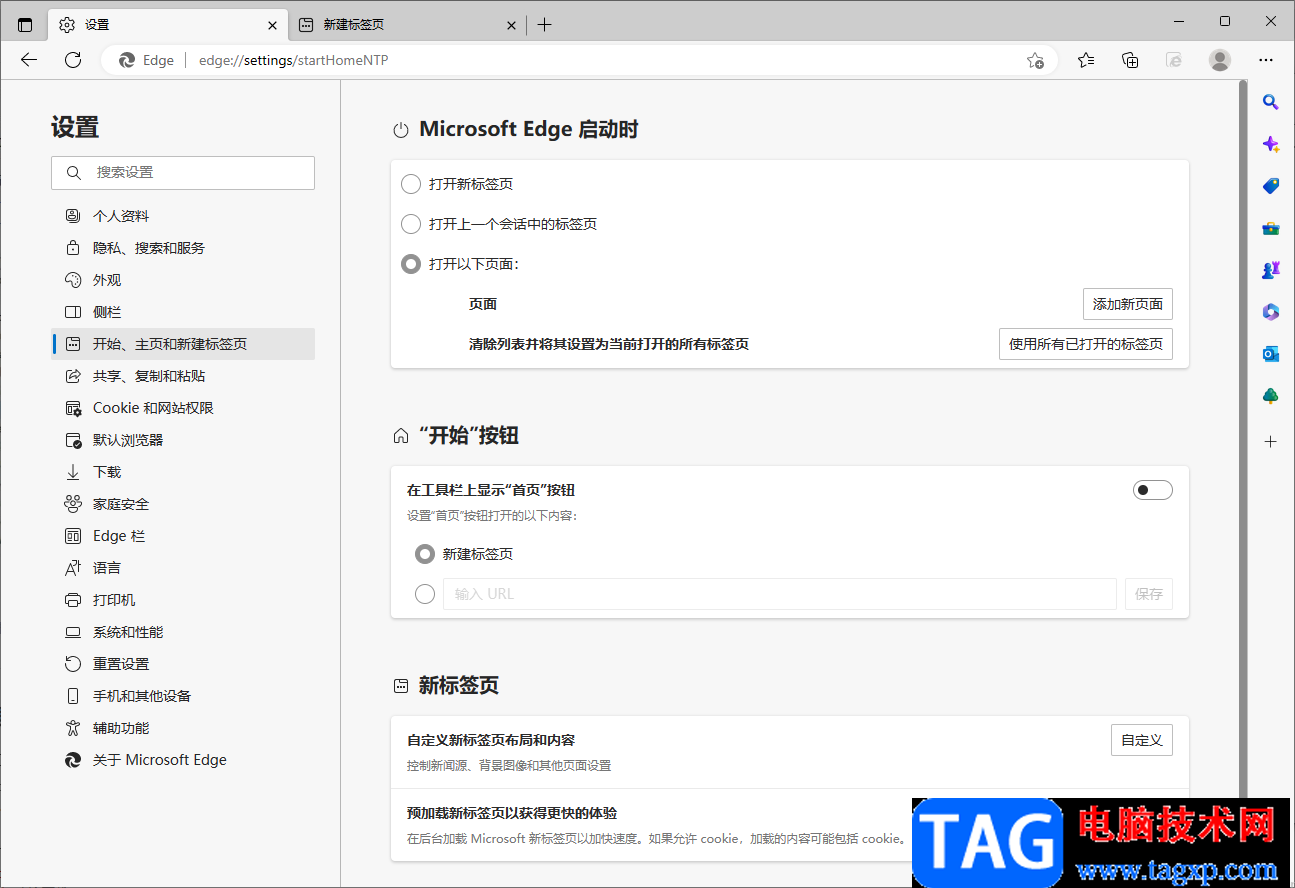The width and height of the screenshot is (1295, 888).
Task: Open the Settings and more ellipsis menu
Action: point(1266,60)
